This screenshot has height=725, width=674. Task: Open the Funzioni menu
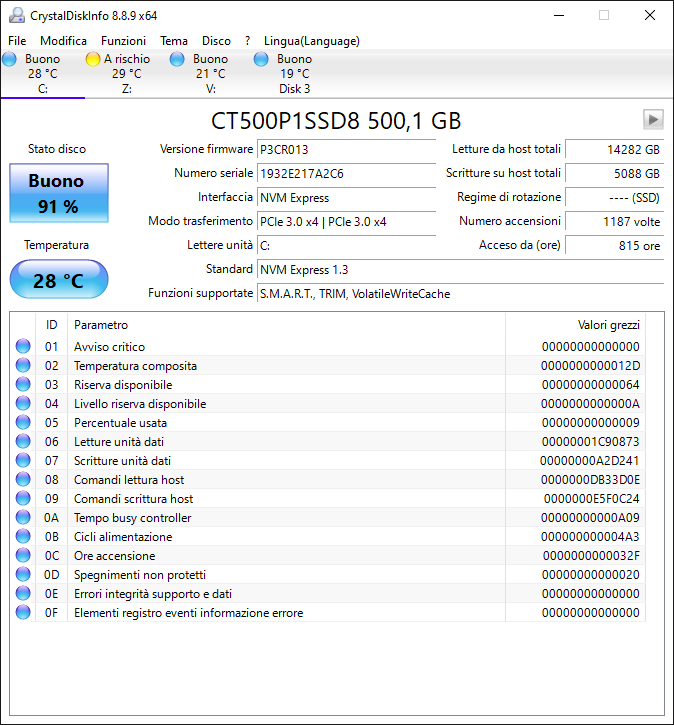pos(123,41)
